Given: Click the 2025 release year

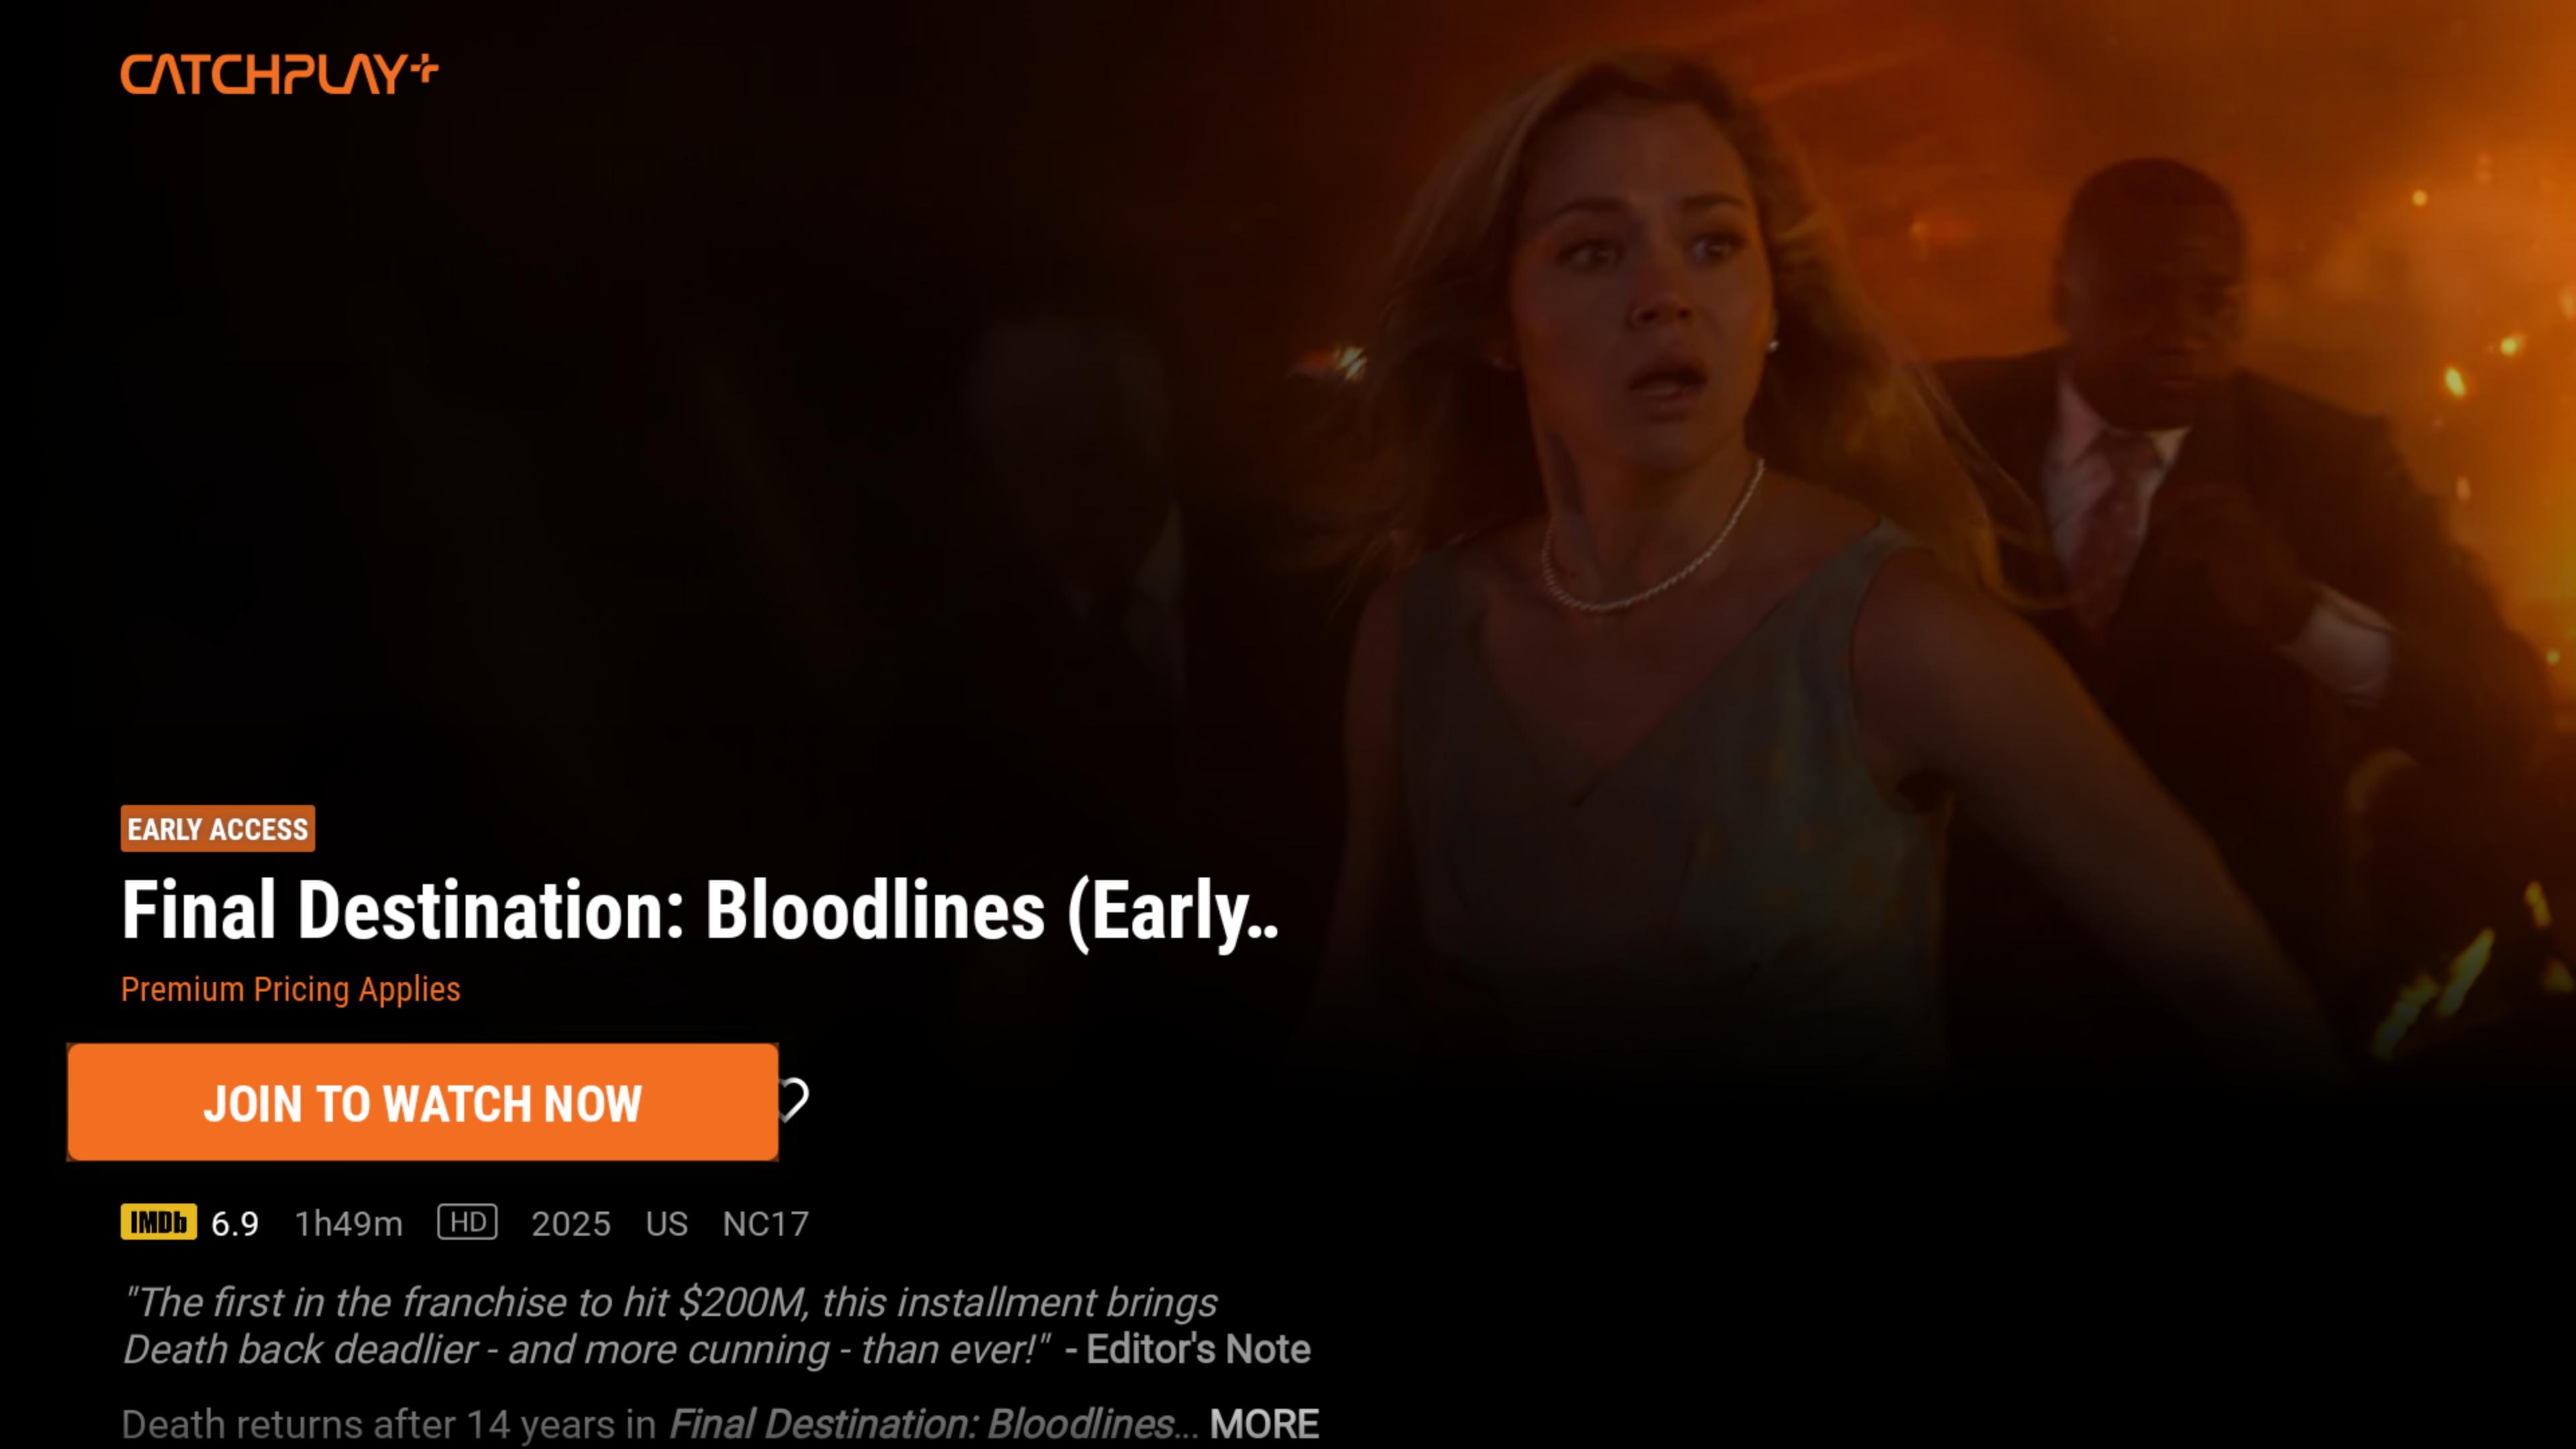Looking at the screenshot, I should 571,1223.
